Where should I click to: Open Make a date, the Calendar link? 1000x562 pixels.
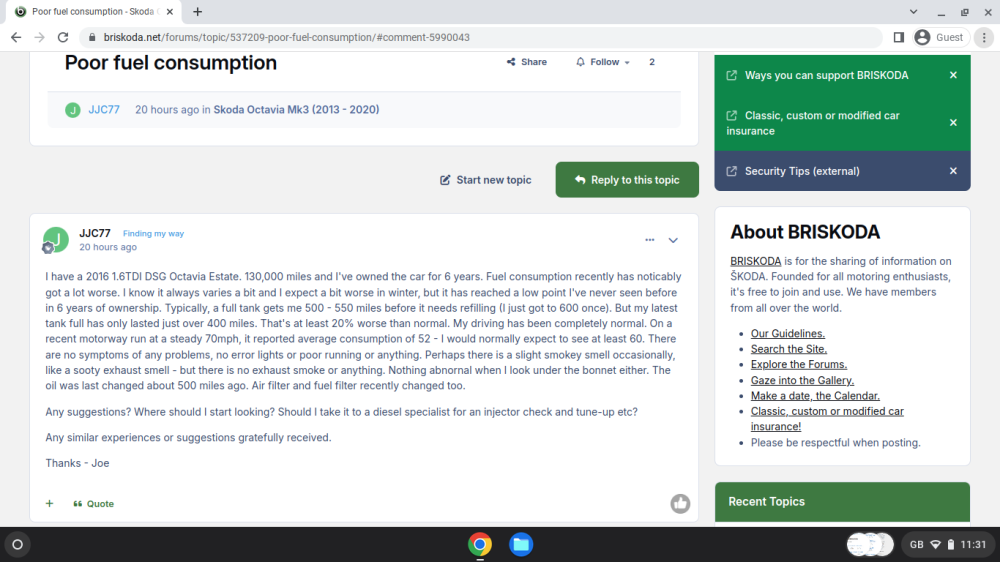815,396
